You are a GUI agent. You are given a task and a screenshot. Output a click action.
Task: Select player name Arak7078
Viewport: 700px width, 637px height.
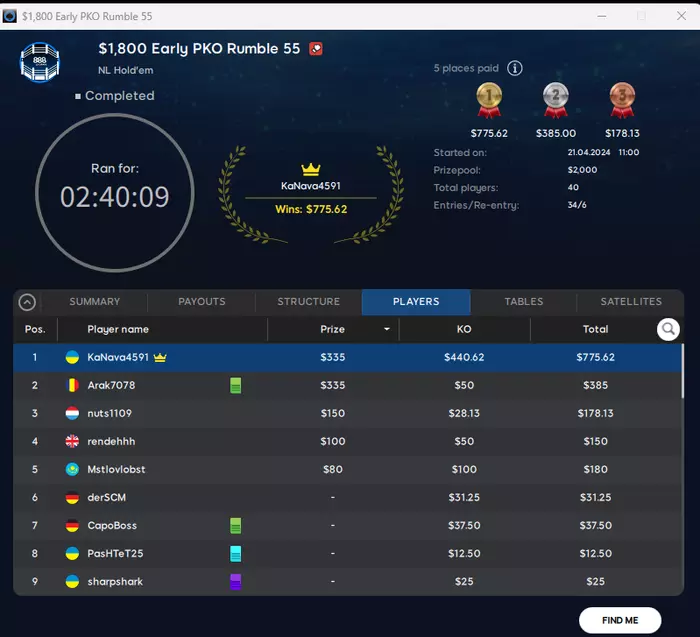pyautogui.click(x=111, y=385)
